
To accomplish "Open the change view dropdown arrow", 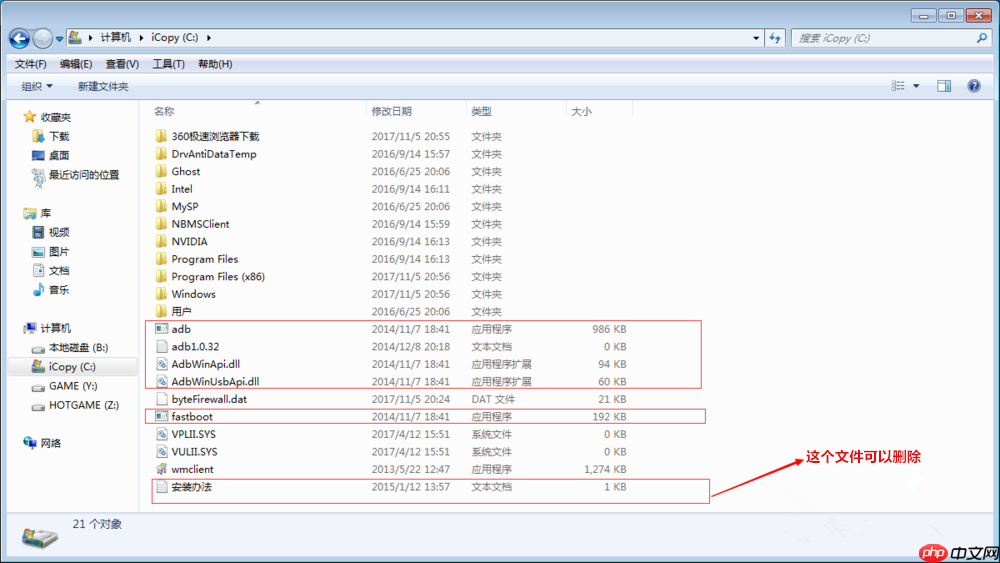I will point(916,87).
